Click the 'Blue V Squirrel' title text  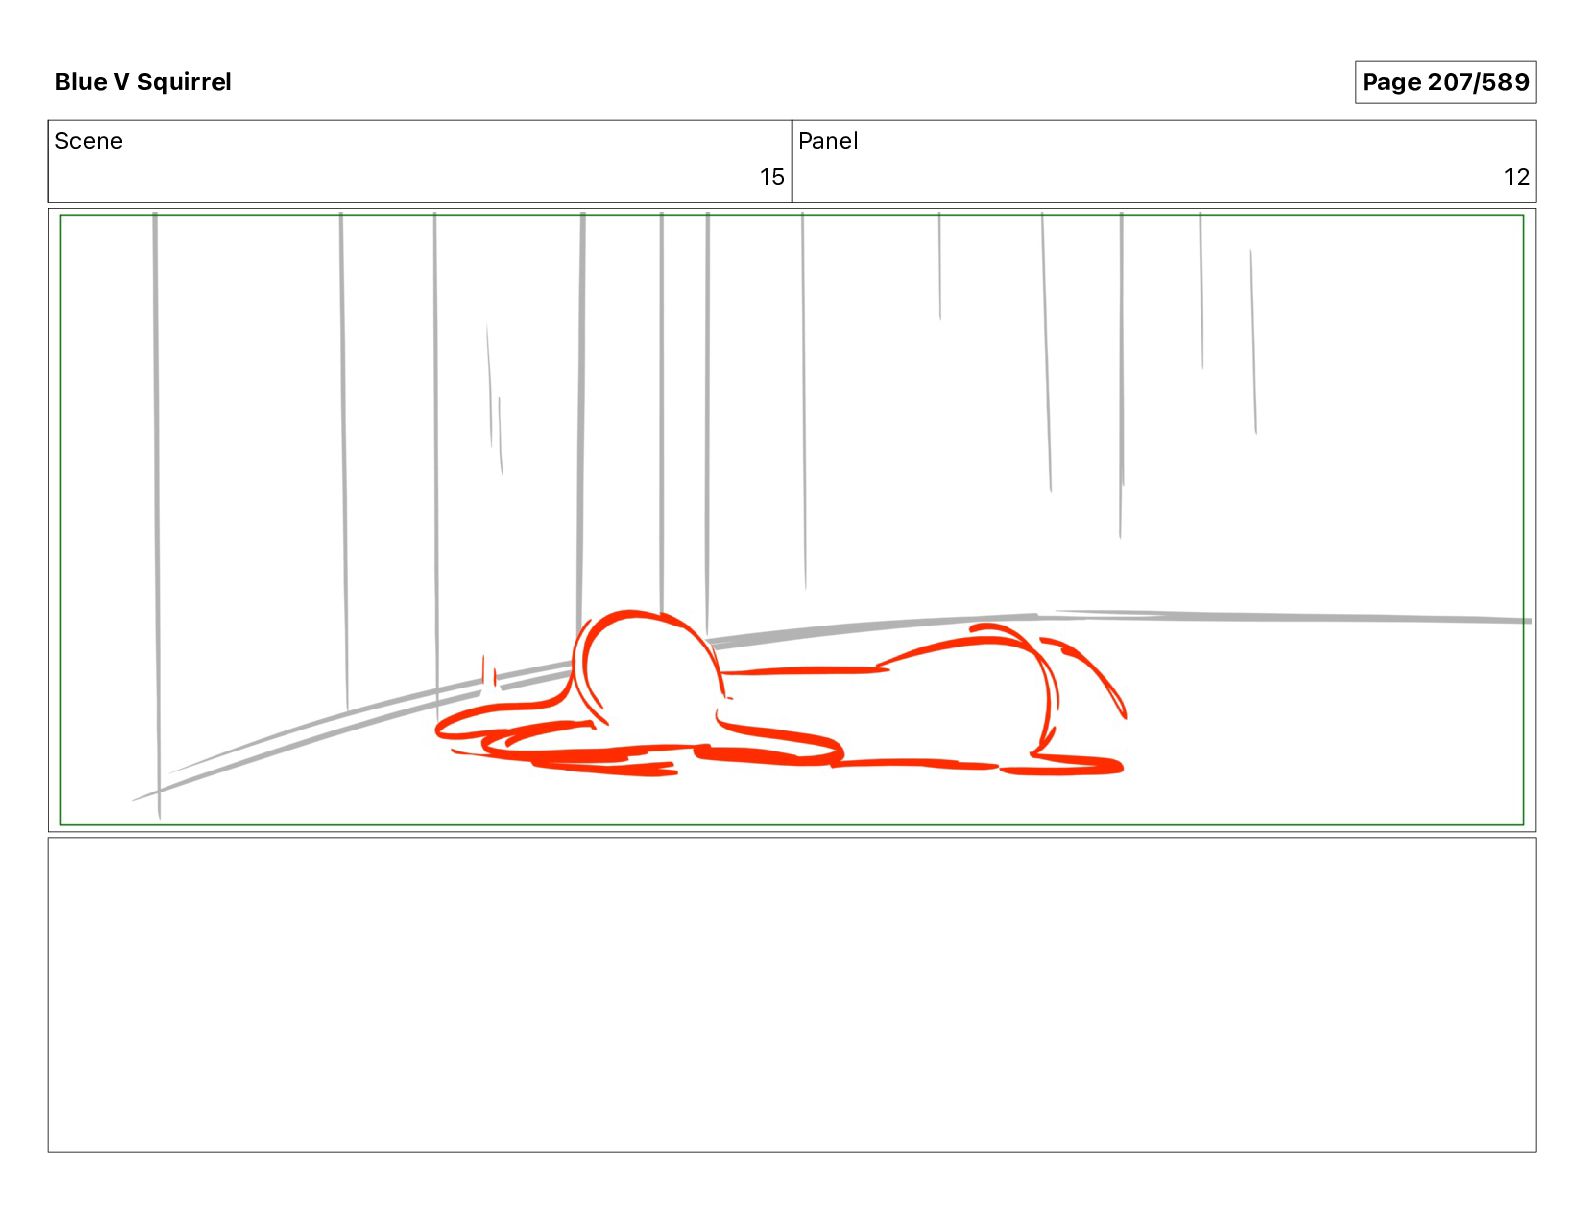pyautogui.click(x=143, y=82)
